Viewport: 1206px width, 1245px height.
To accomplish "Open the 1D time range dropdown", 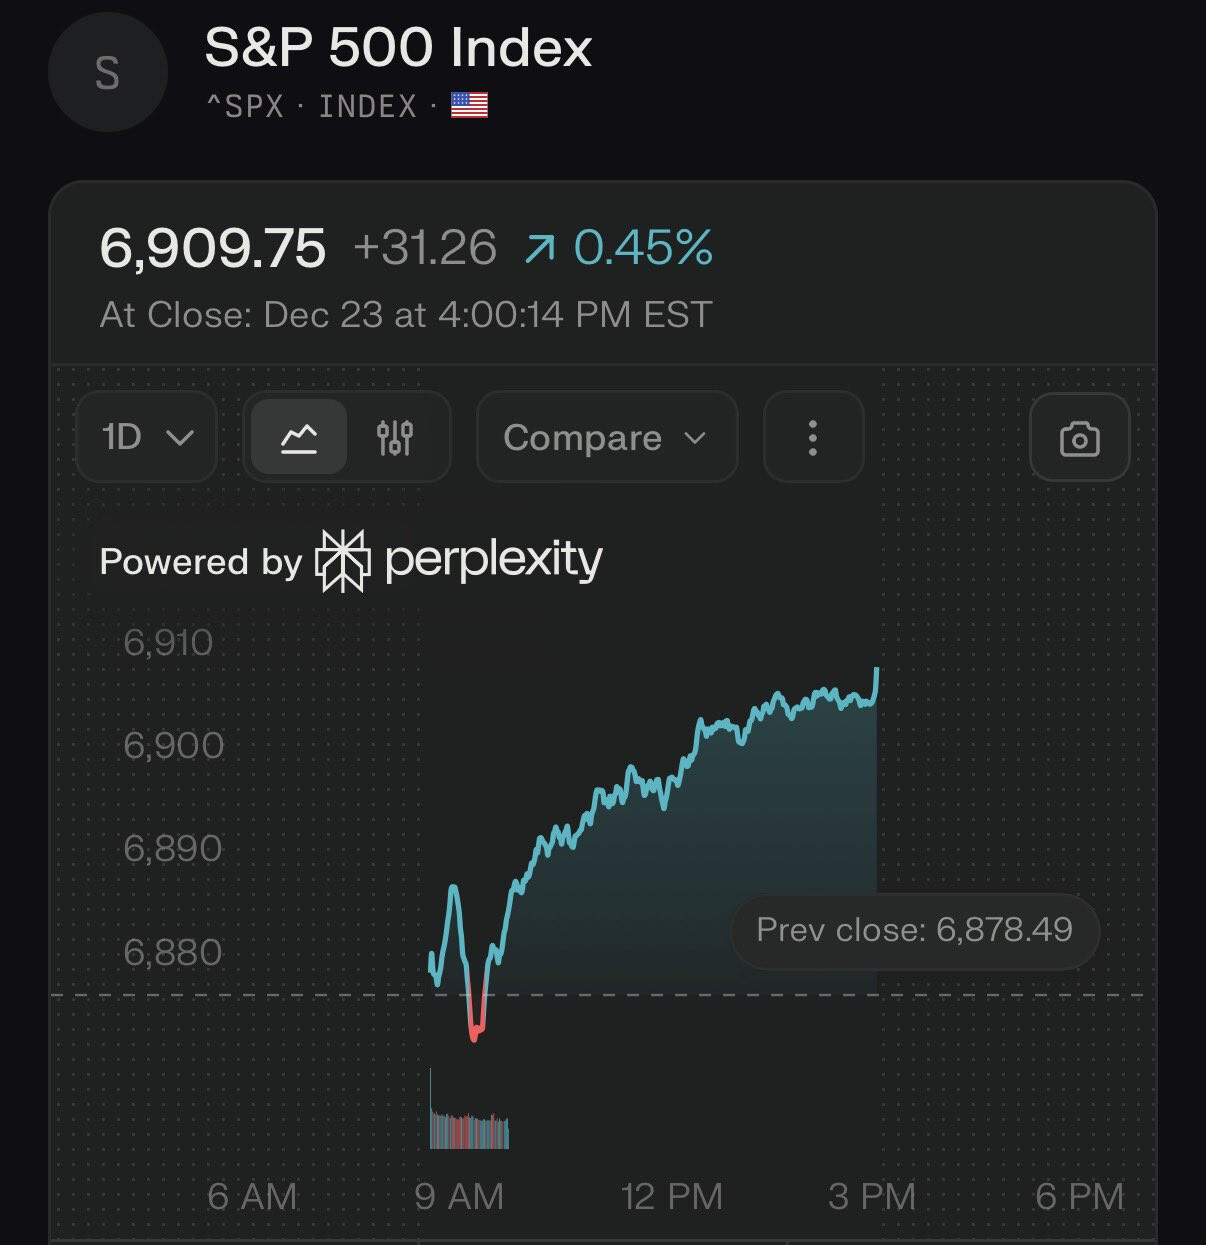I will coord(146,437).
